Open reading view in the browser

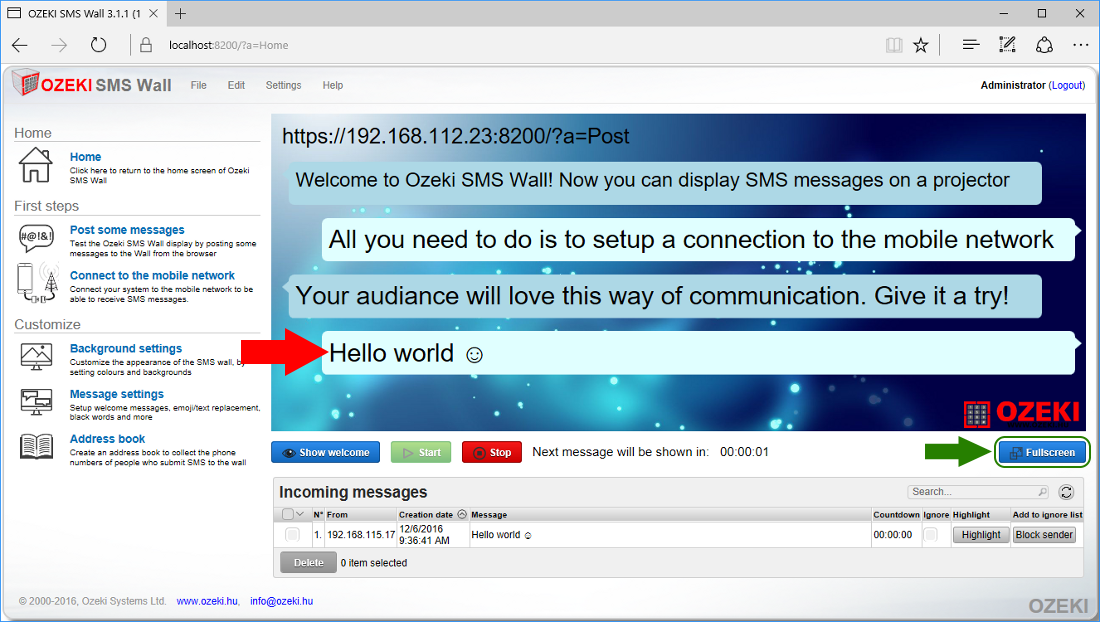coord(894,45)
